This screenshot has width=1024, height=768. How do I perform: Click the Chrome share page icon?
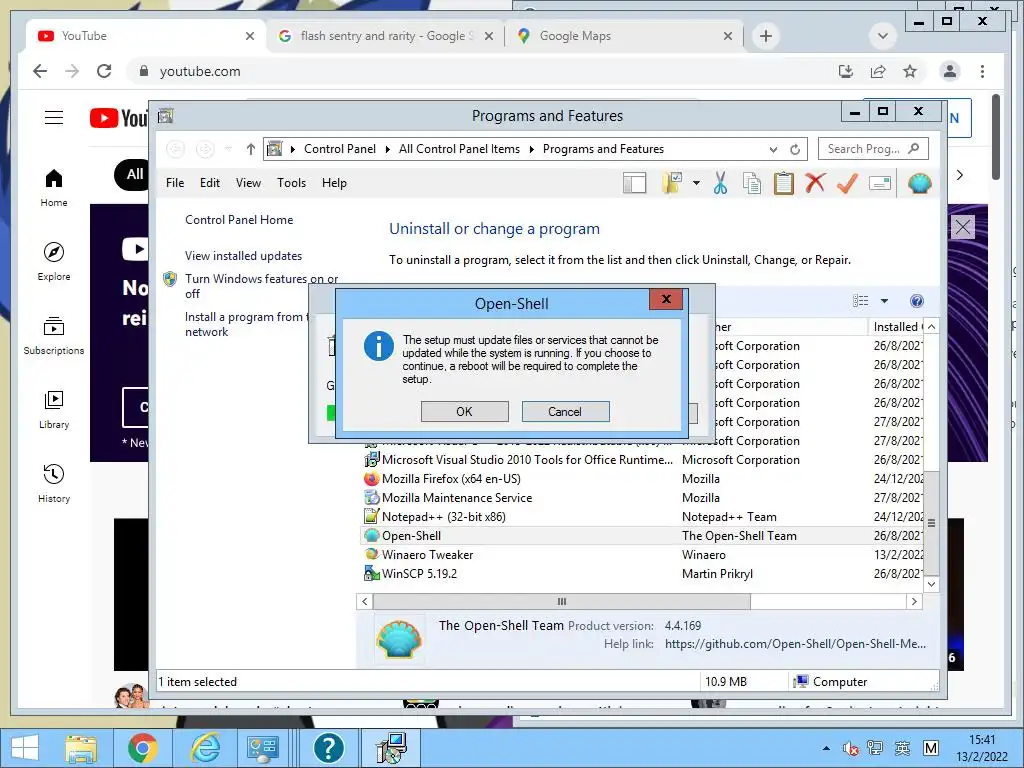tap(878, 71)
